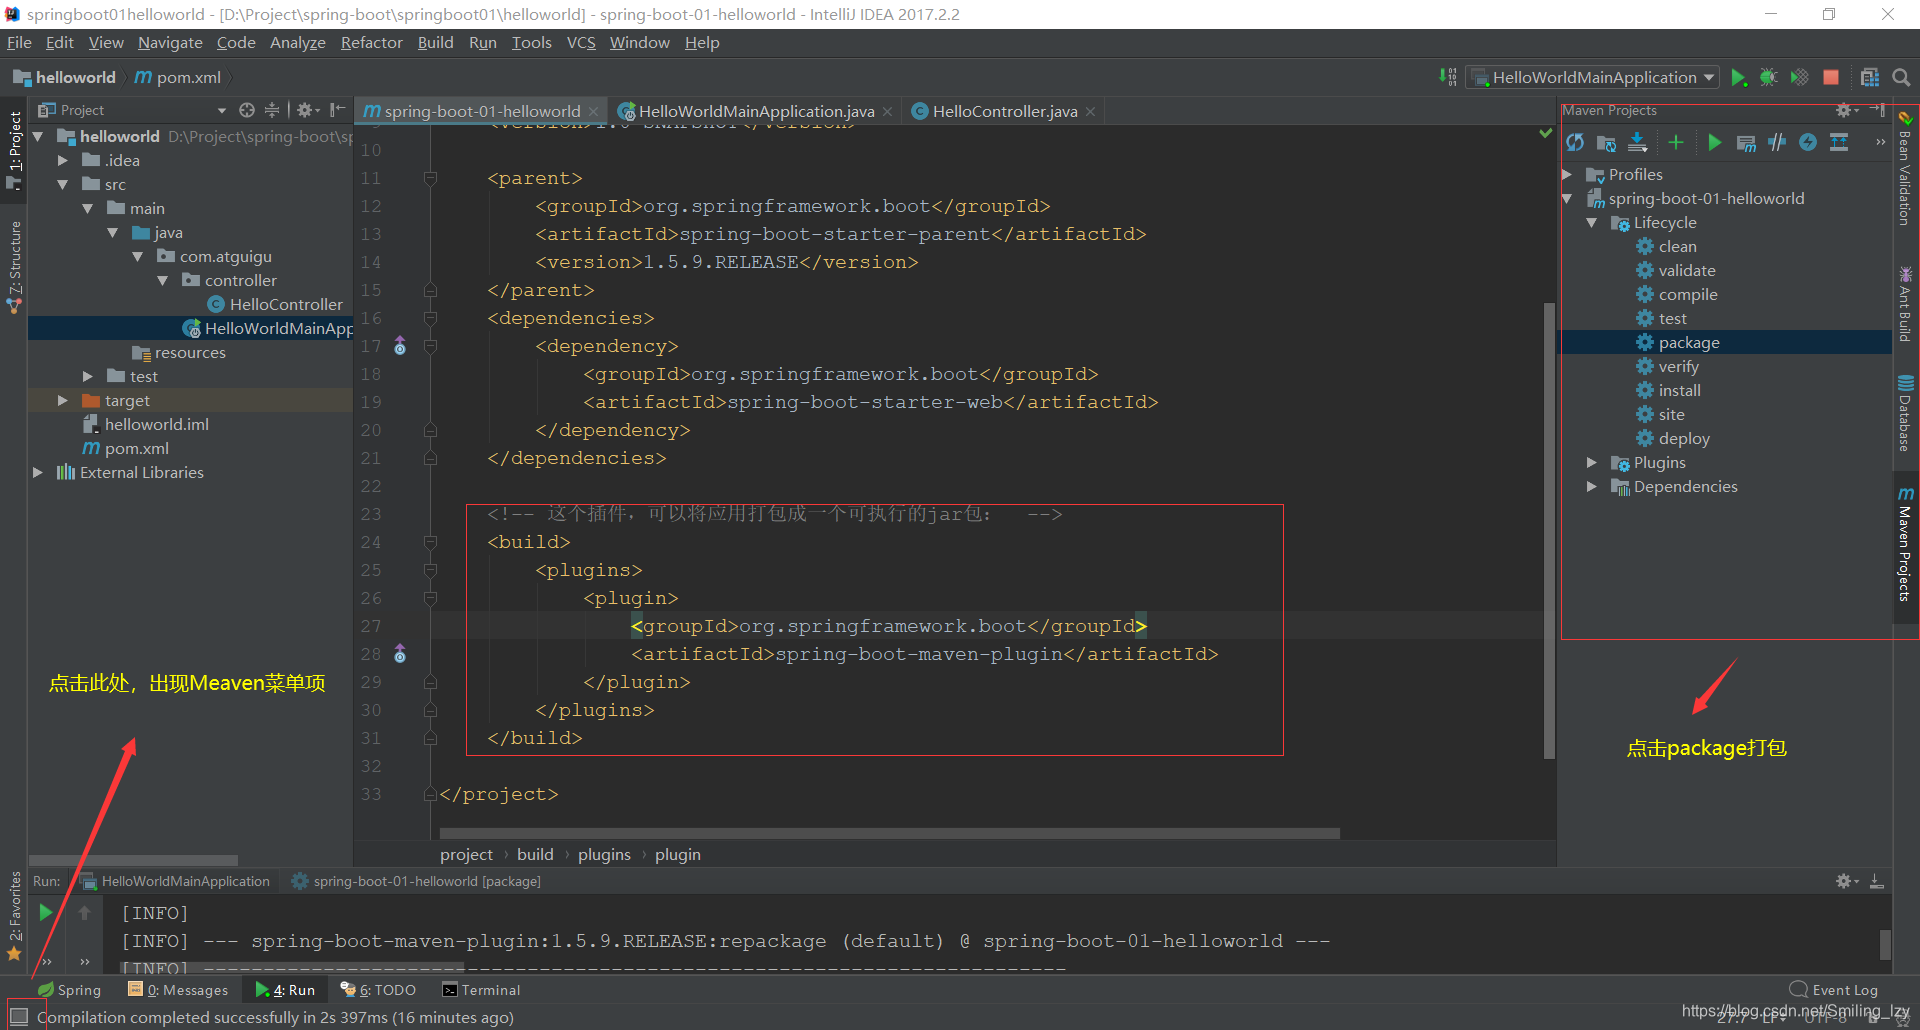Select the clean lifecycle goal

click(1677, 246)
